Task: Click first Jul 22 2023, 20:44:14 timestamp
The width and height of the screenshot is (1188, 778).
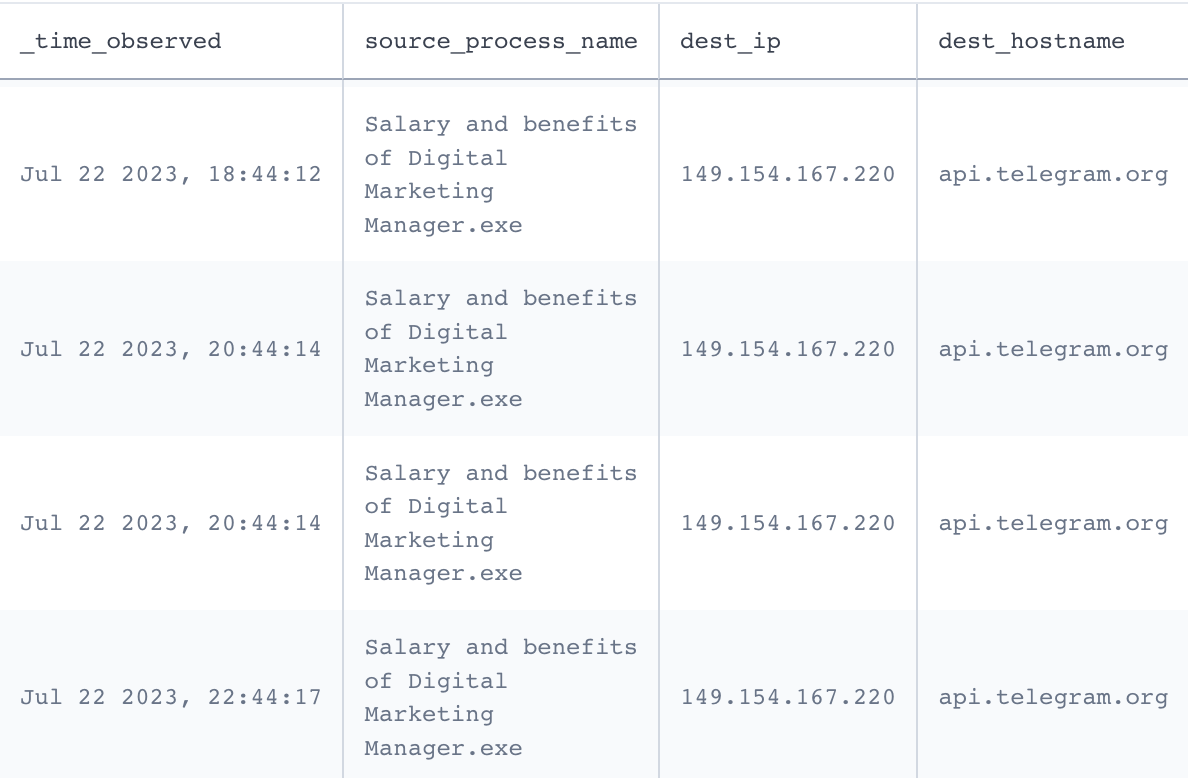Action: 170,349
